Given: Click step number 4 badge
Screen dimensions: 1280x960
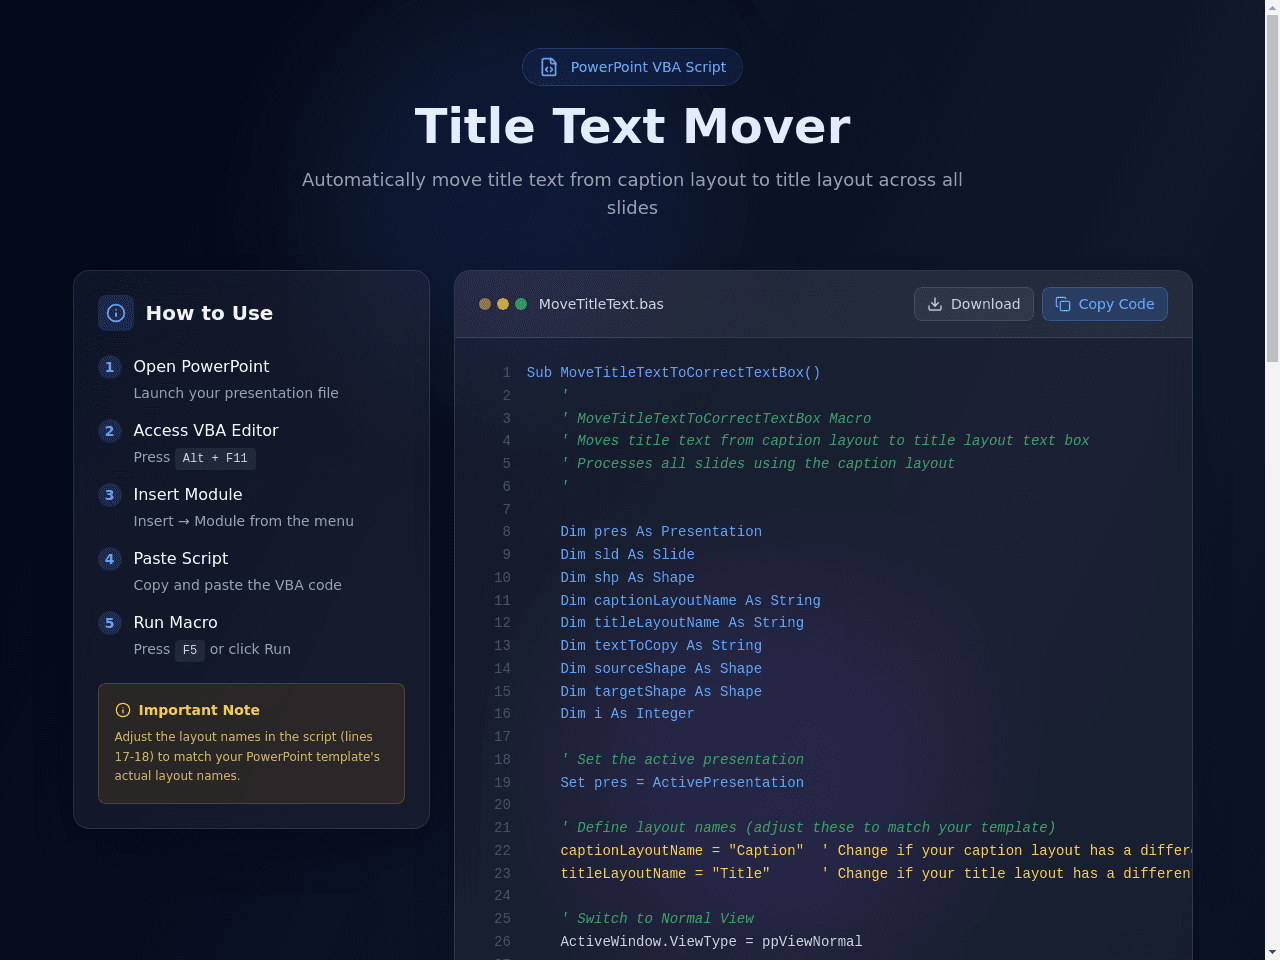Looking at the screenshot, I should [x=110, y=559].
